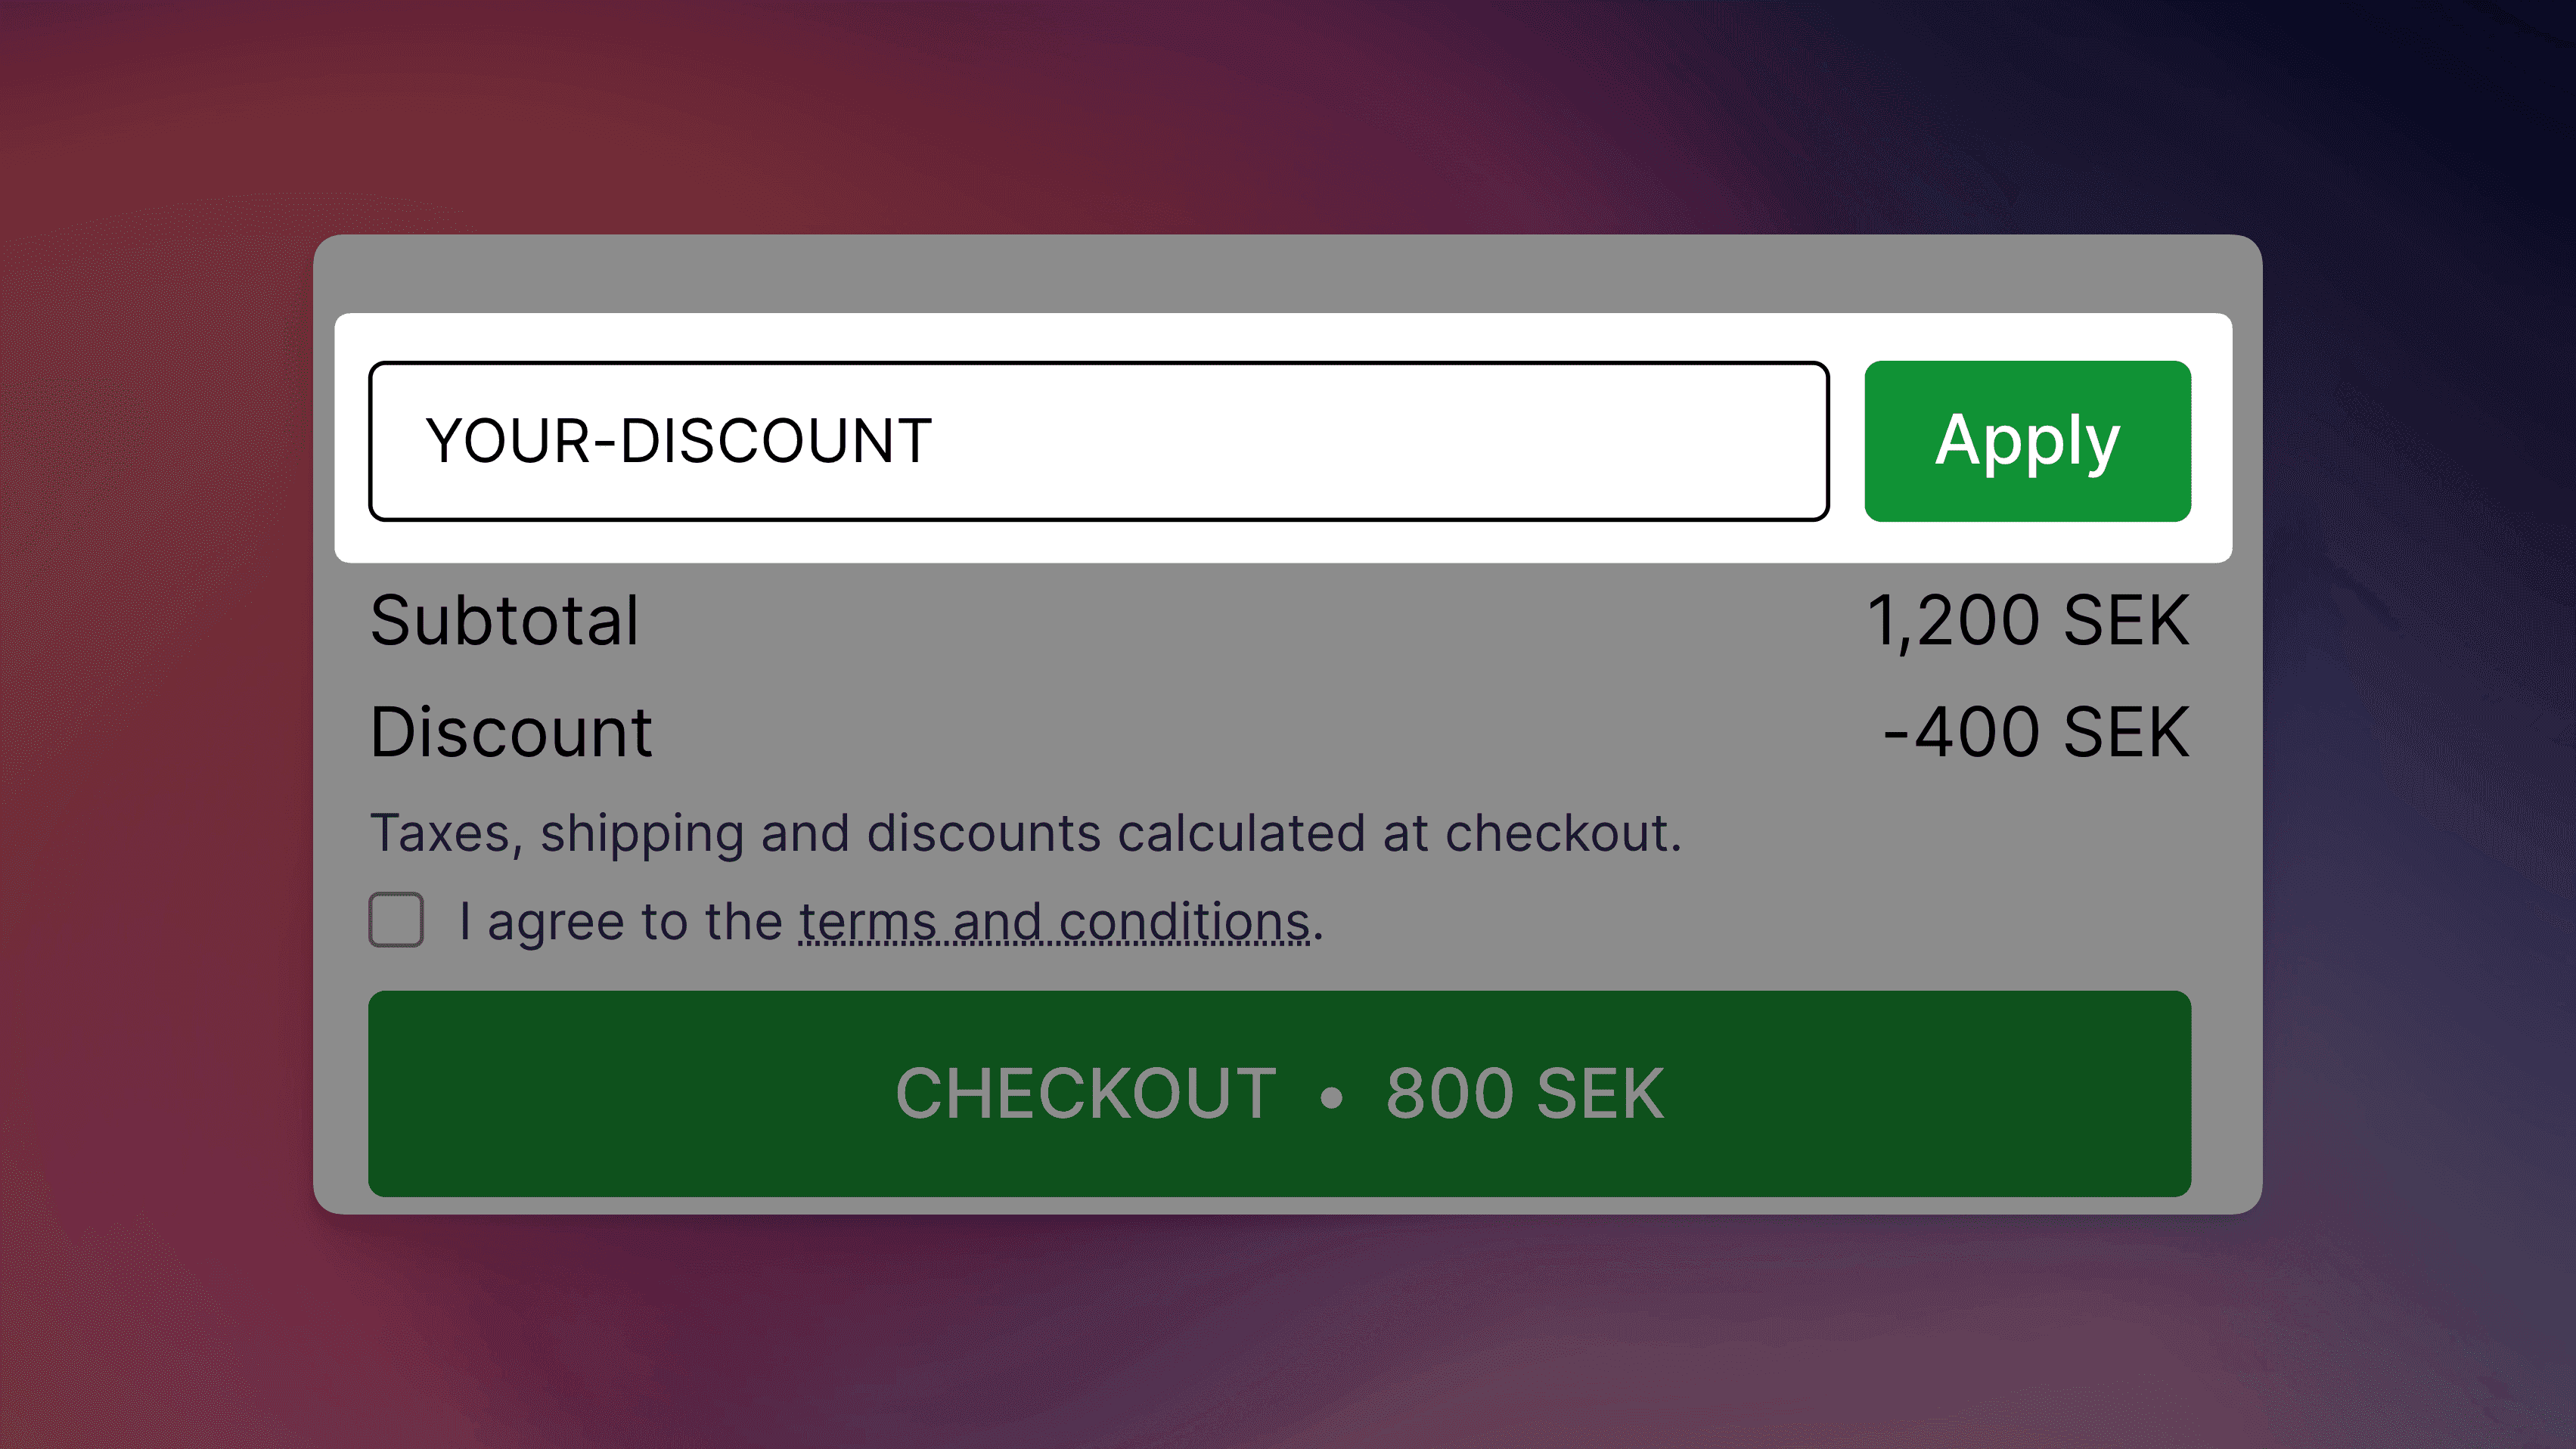Screen dimensions: 2576x1449
Task: Click inside the white discount bar area
Action: pos(1100,440)
